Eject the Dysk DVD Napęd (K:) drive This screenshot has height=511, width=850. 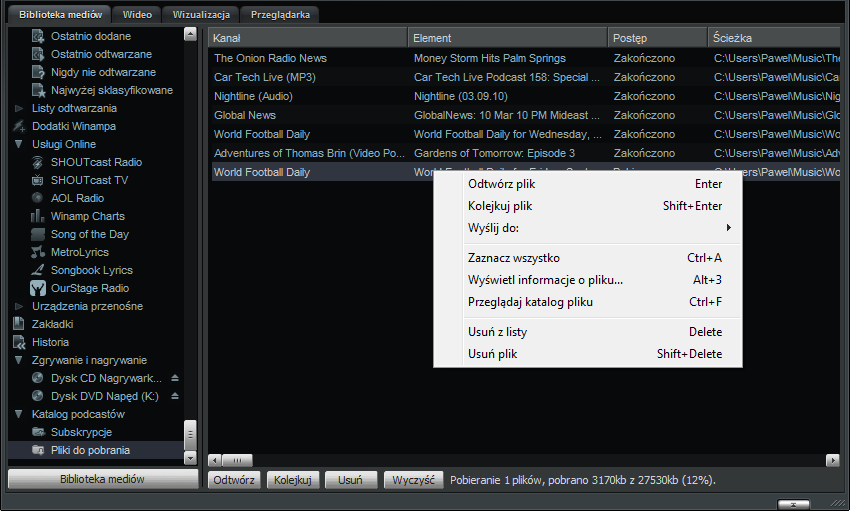coord(175,396)
